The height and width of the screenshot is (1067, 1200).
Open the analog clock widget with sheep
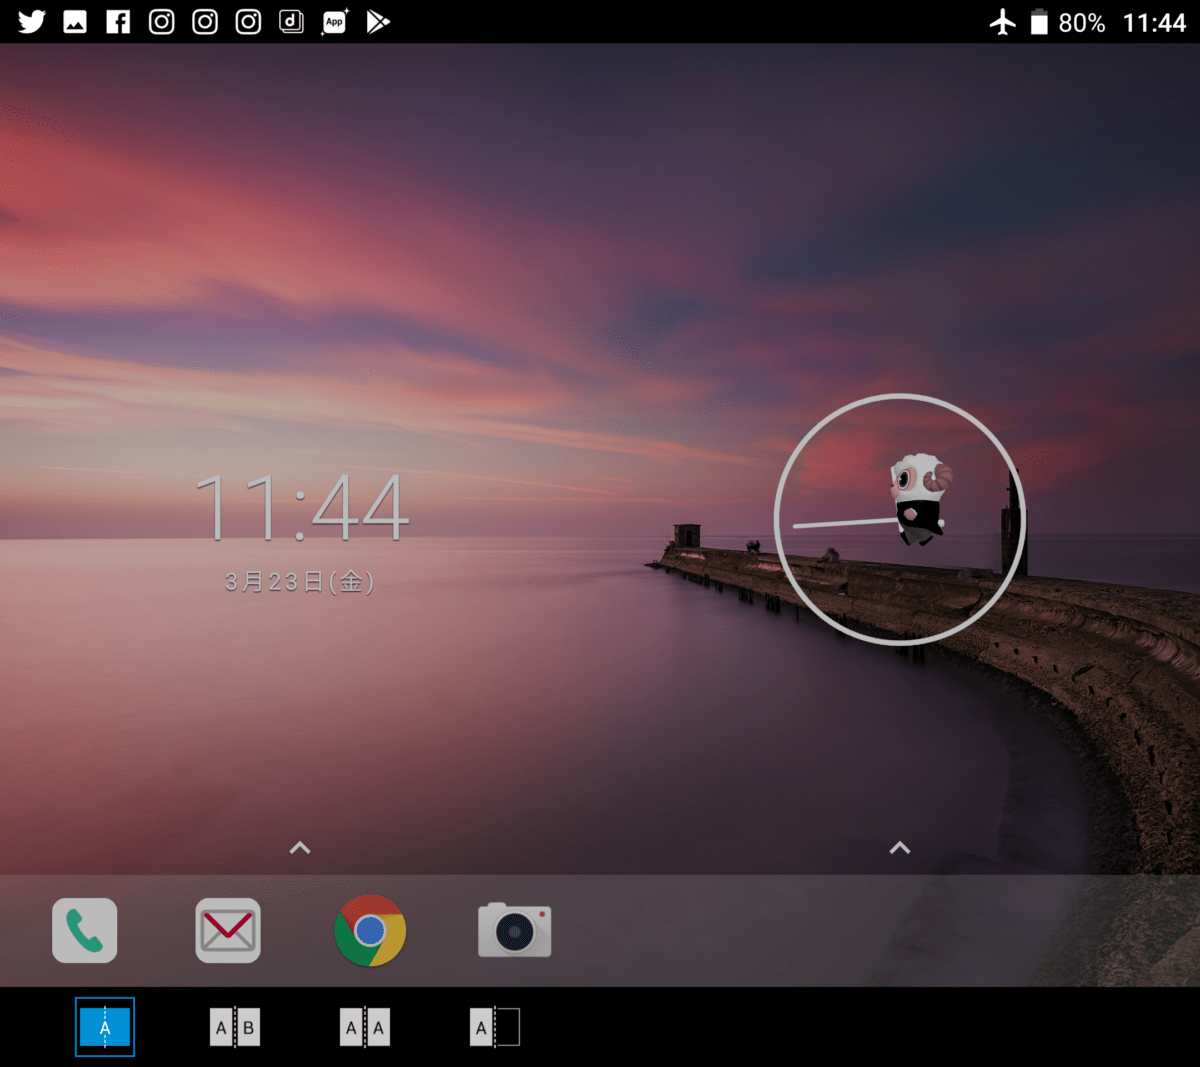tap(900, 519)
